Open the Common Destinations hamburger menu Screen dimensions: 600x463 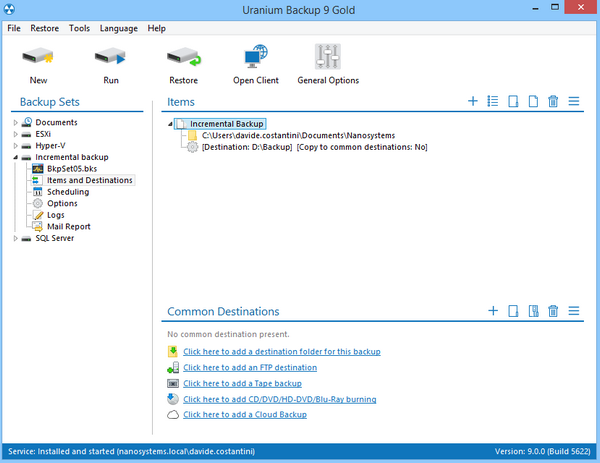coord(574,310)
